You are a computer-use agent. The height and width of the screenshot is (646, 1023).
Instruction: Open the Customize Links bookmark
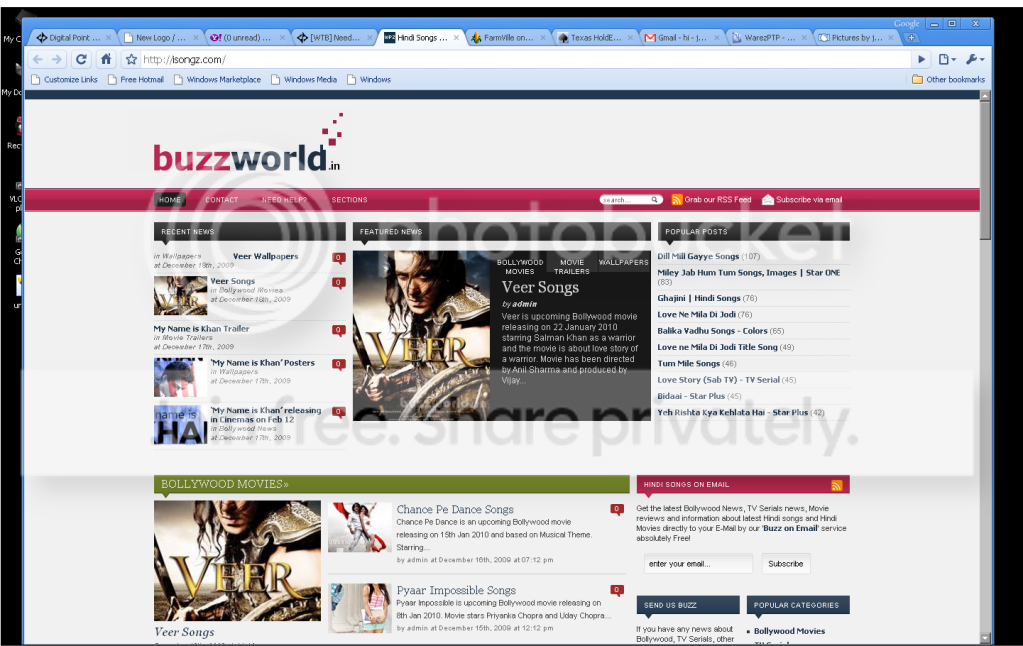65,80
